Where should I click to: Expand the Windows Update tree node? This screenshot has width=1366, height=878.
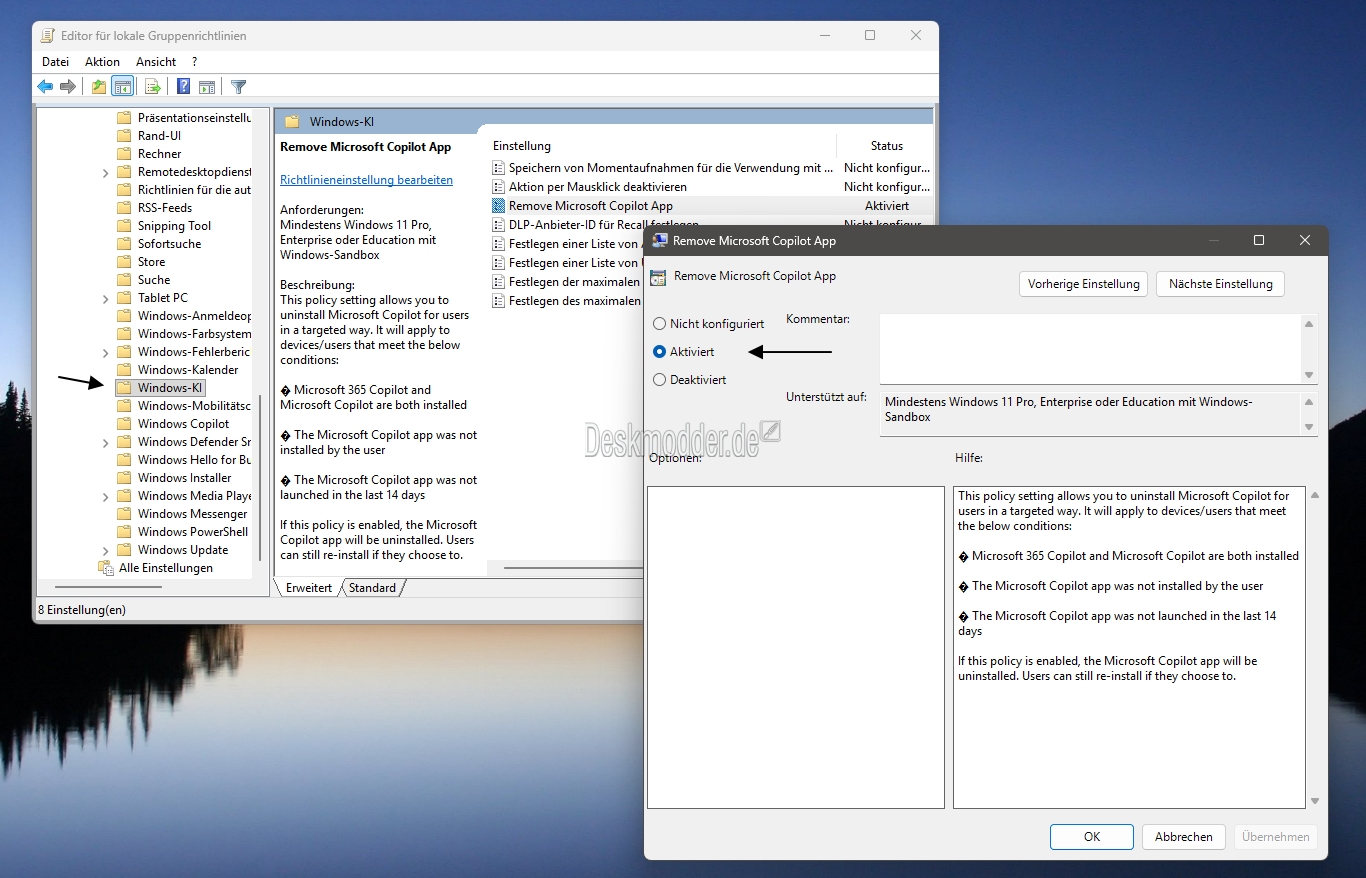106,550
